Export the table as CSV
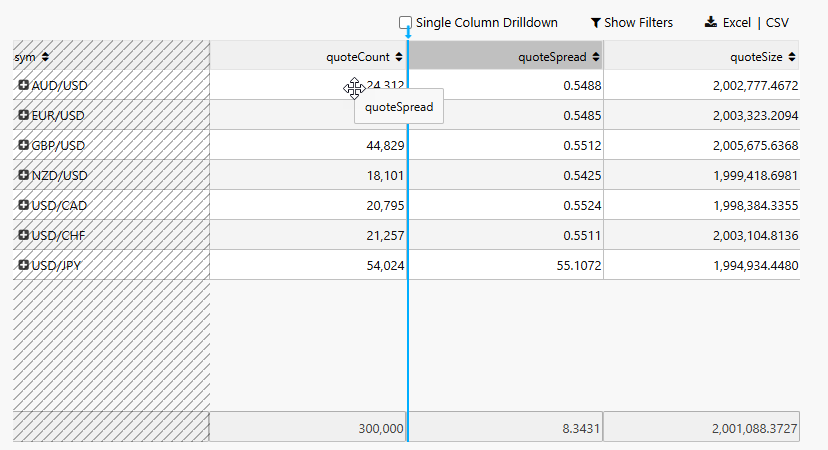Viewport: 828px width, 450px height. coord(777,23)
